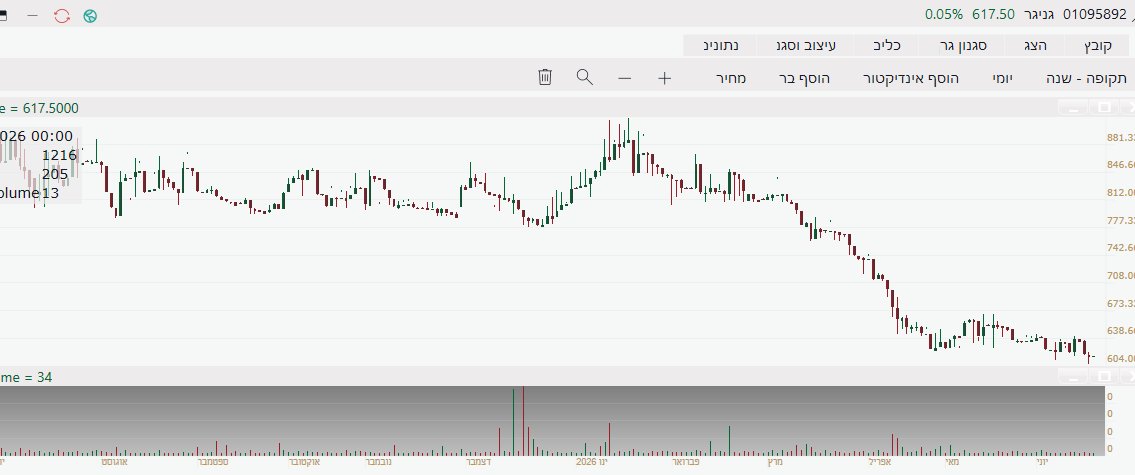
Task: Click the 881.33 price axis label
Action: tap(1121, 138)
